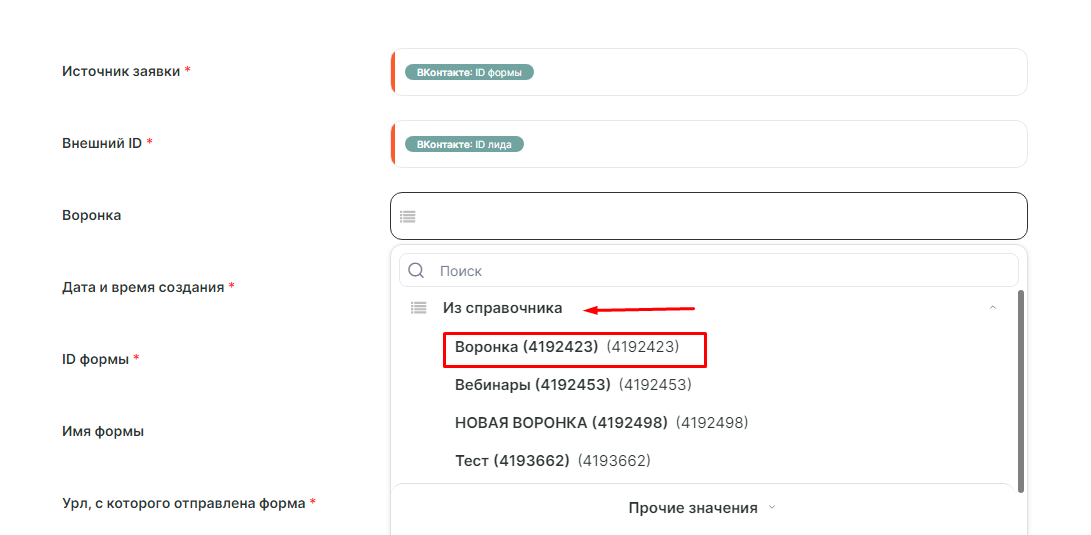Open the Воронка dropdown field

708,216
